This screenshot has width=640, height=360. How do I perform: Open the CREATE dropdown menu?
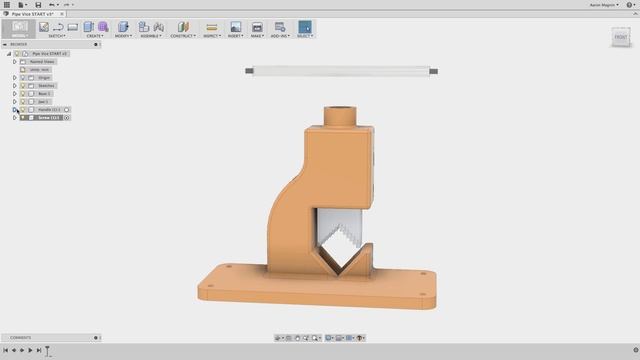(95, 36)
